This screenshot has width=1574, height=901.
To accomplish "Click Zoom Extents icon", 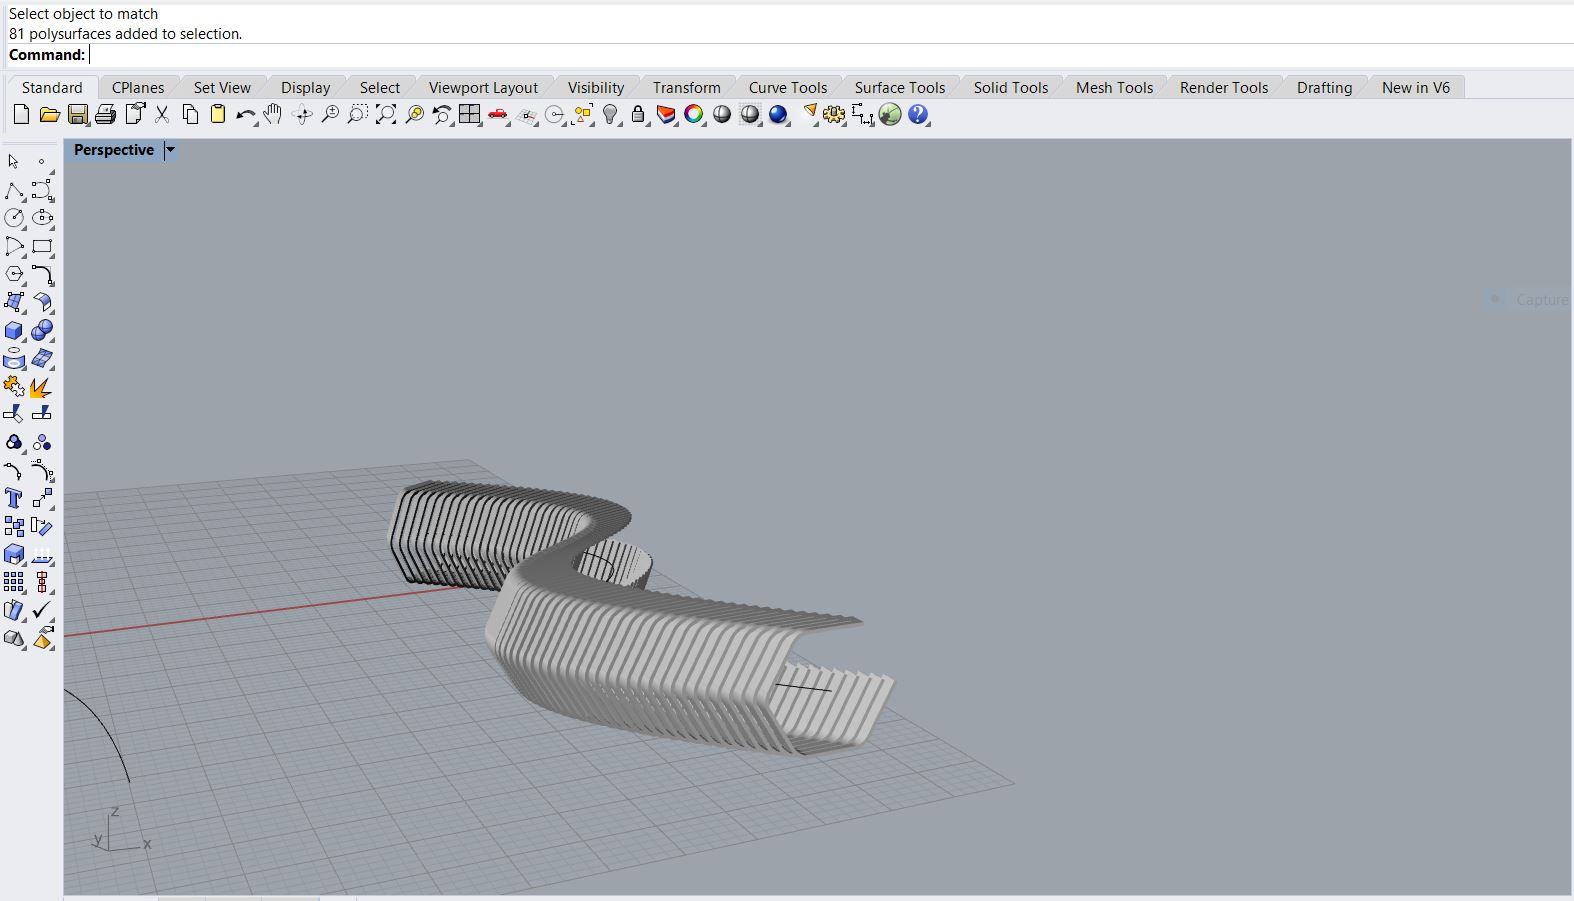I will coord(386,115).
